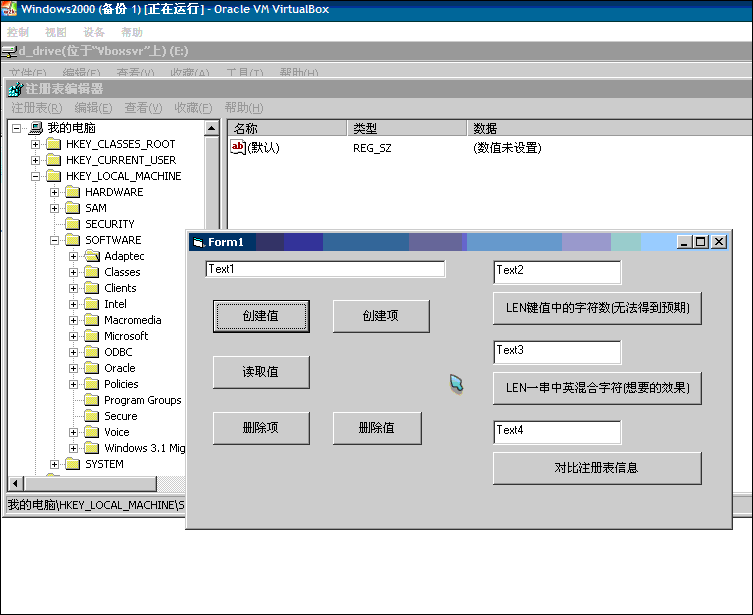
Task: Select the HARDWARE folder icon
Action: (x=73, y=192)
